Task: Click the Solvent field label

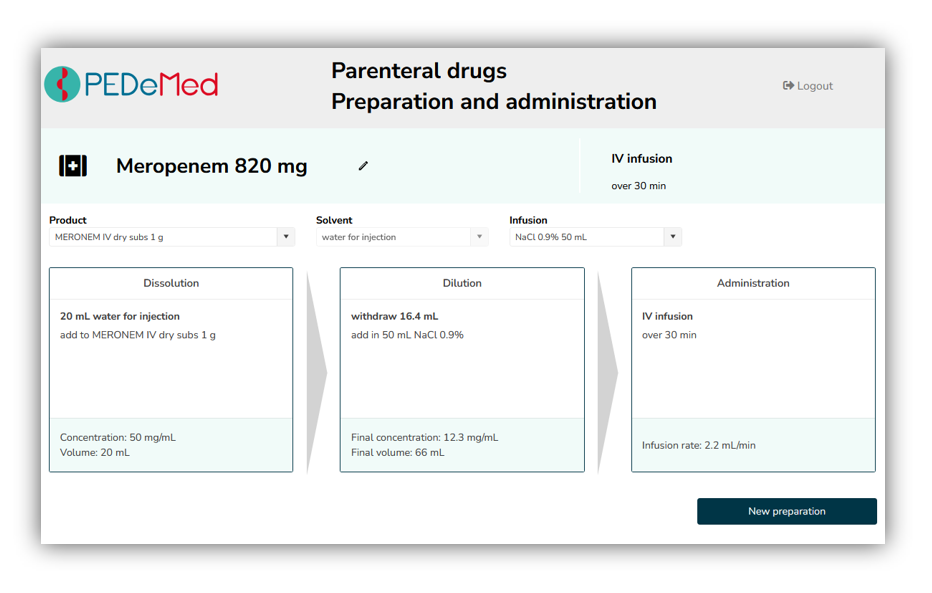Action: (334, 220)
